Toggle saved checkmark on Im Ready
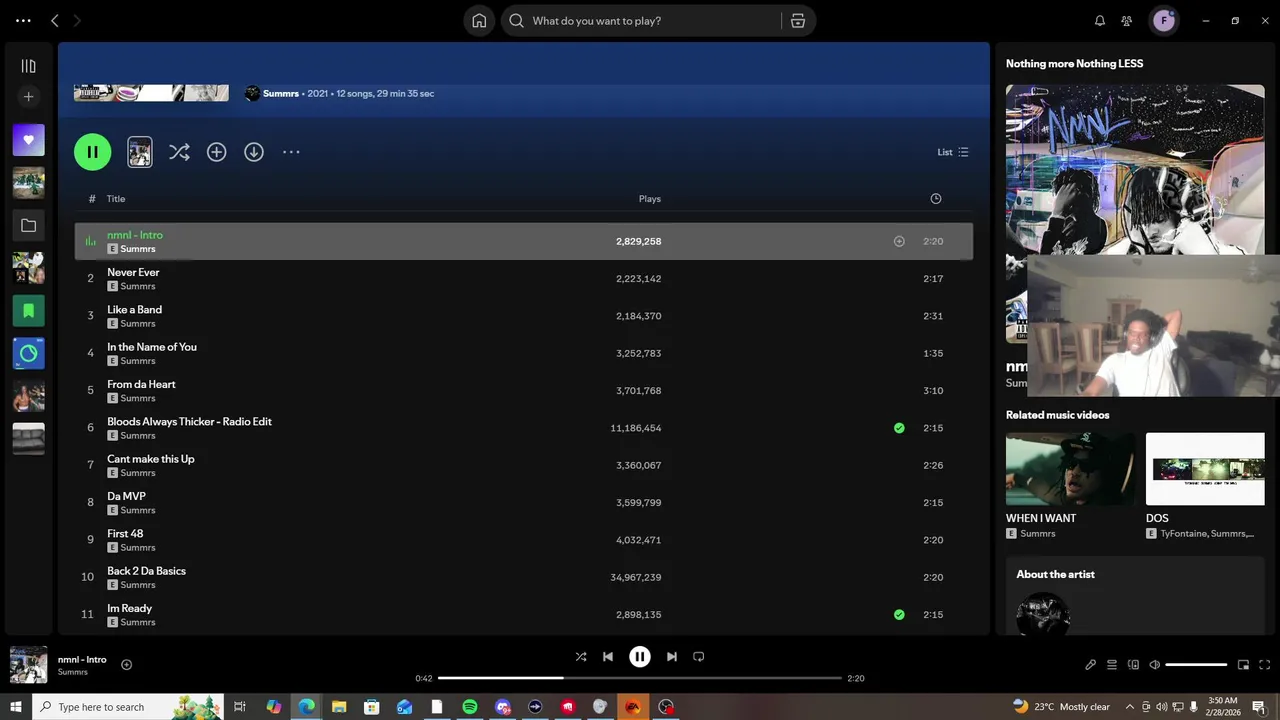Image resolution: width=1280 pixels, height=720 pixels. [899, 615]
